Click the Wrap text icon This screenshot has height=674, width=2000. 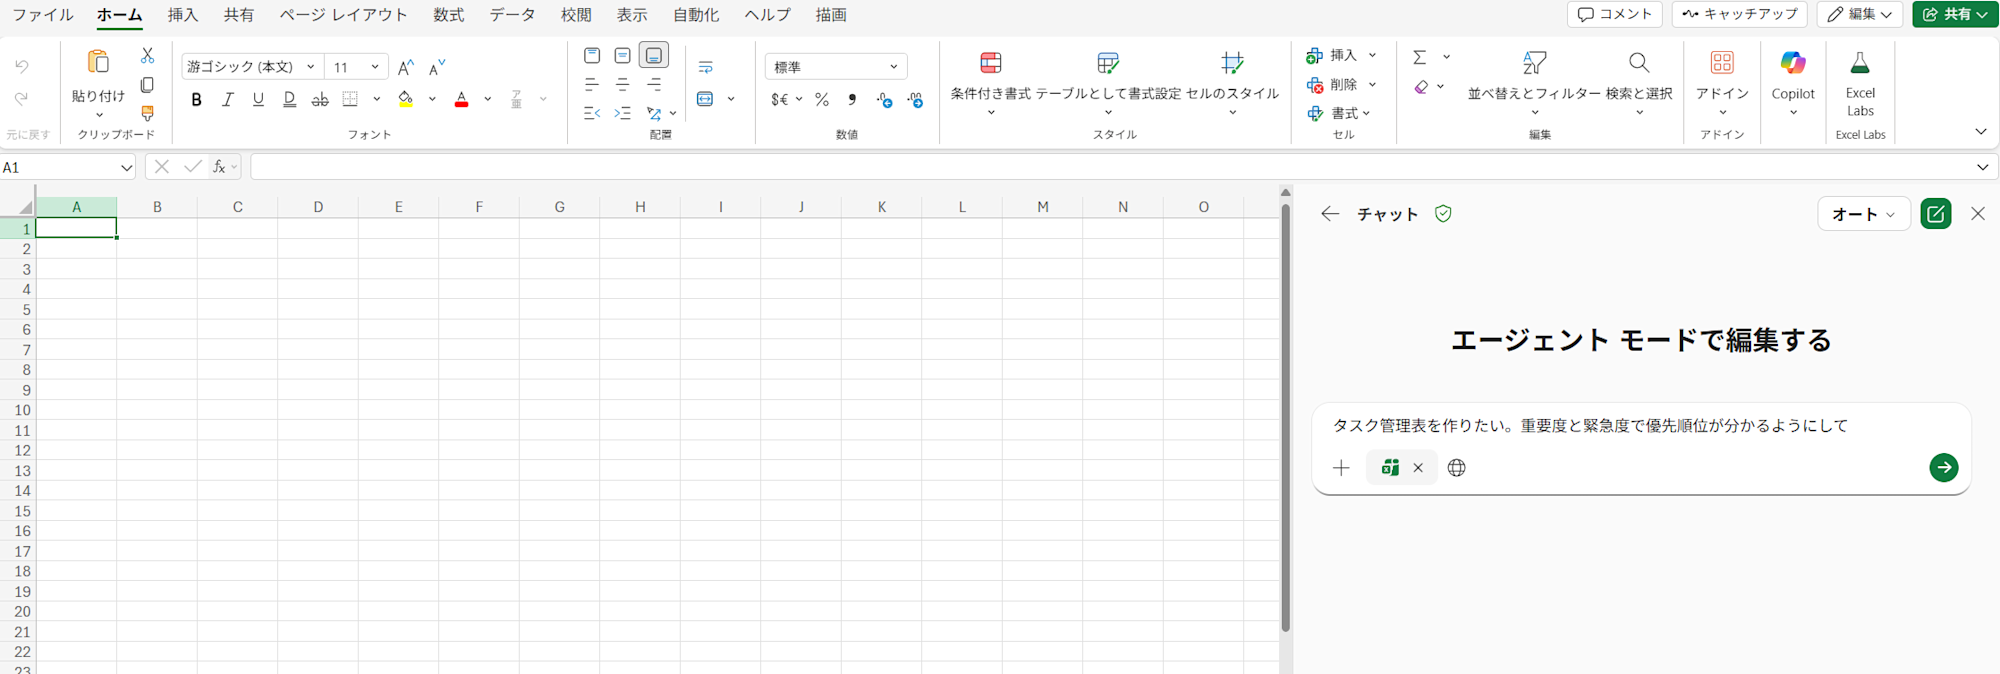(x=705, y=67)
